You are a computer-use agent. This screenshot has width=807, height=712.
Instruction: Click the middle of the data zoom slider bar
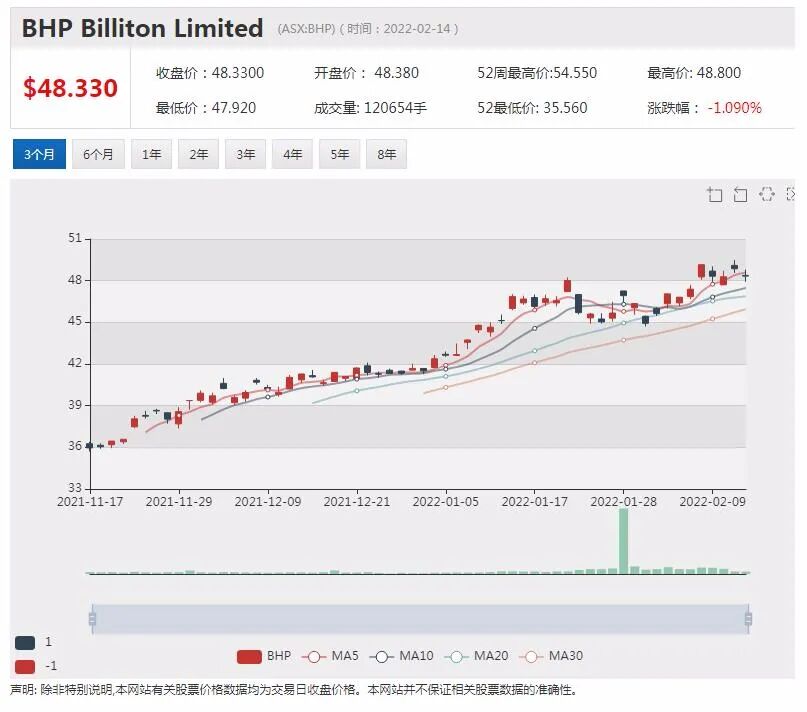pos(420,618)
